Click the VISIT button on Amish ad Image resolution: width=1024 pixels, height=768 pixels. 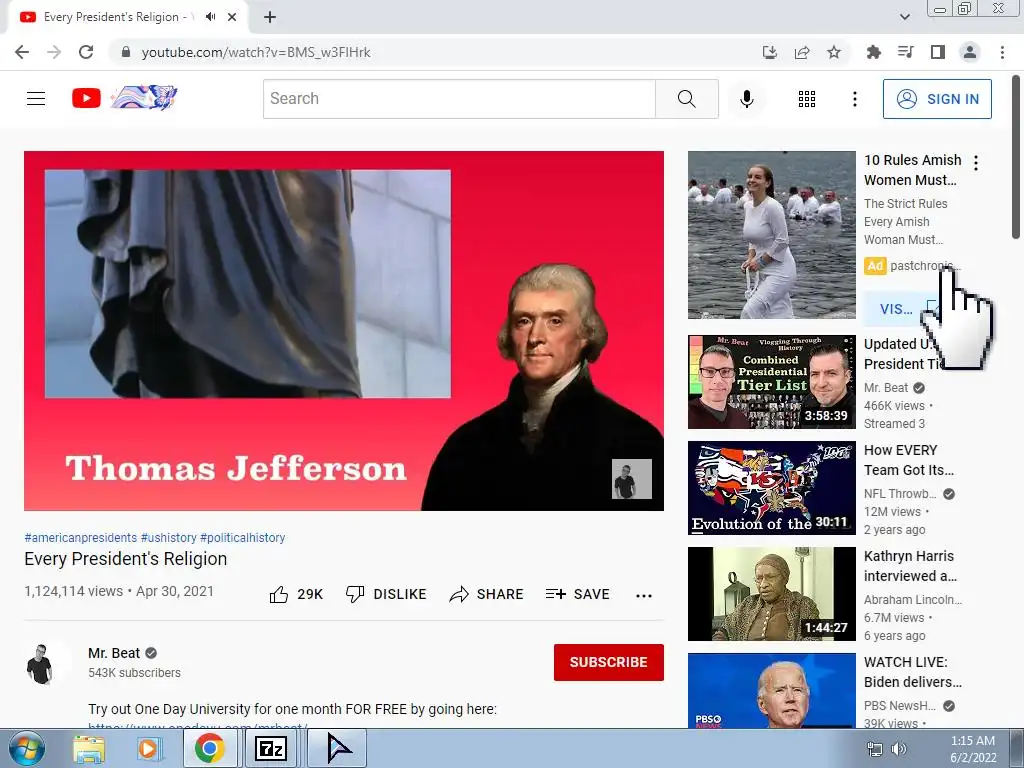pyautogui.click(x=896, y=309)
